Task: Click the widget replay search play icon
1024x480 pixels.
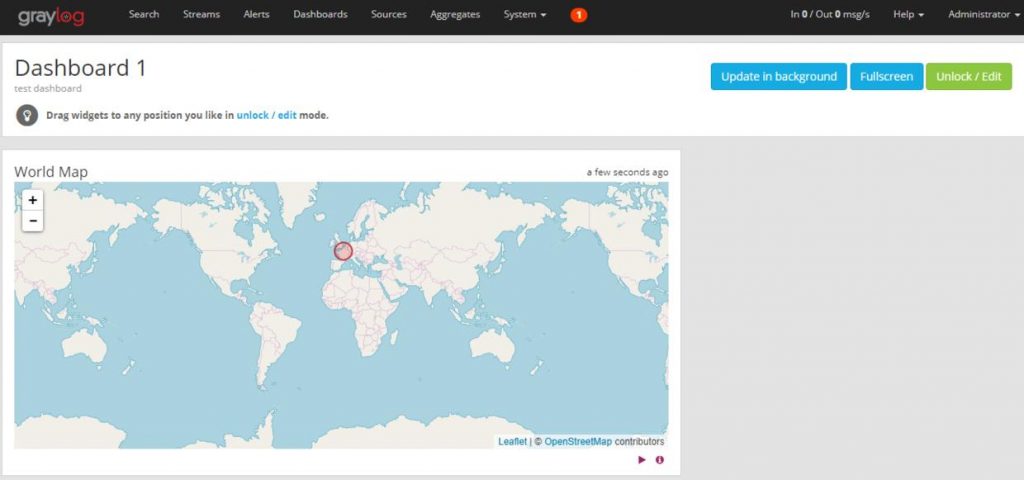Action: tap(641, 460)
